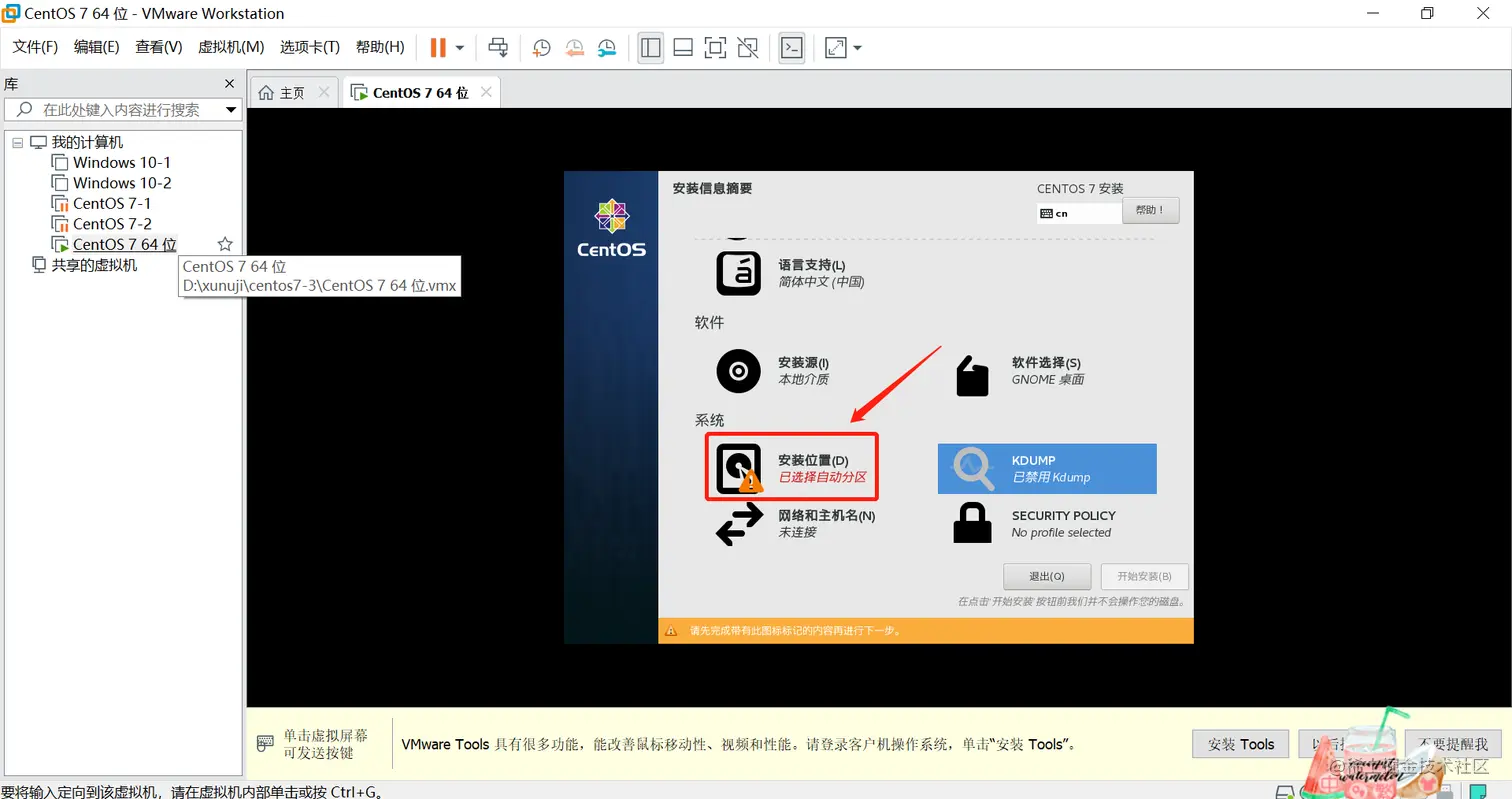This screenshot has height=799, width=1512.
Task: Close the 主页 tab
Action: pos(323,92)
